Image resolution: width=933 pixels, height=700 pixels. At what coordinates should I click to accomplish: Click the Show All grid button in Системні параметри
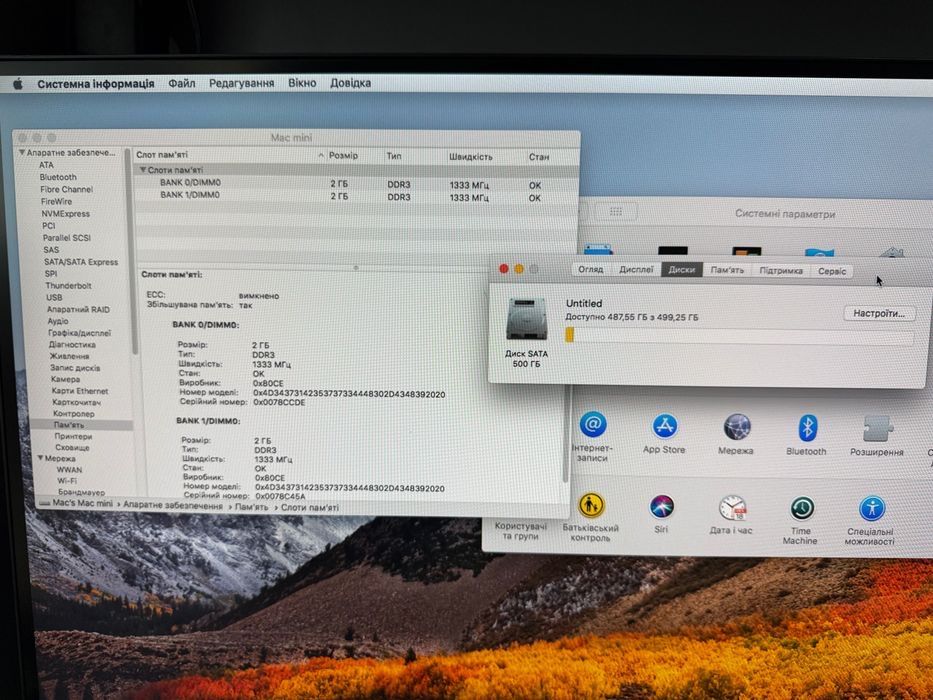616,211
